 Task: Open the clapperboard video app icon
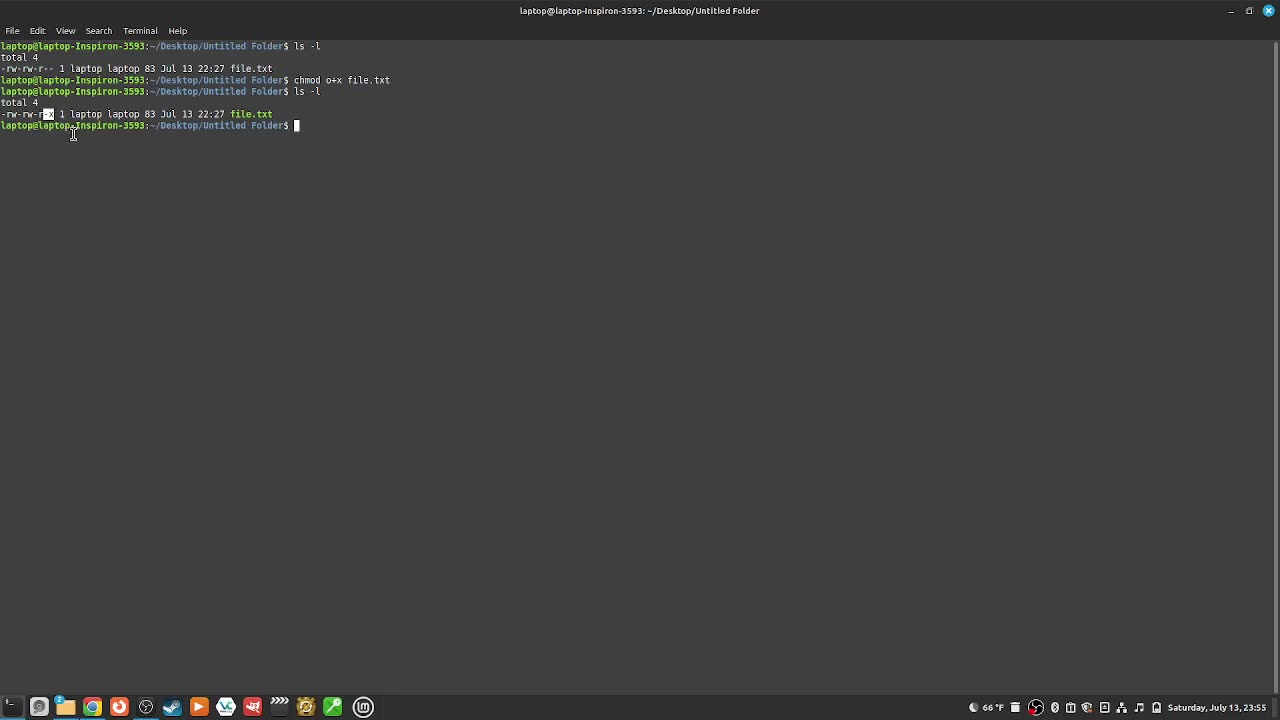coord(279,707)
